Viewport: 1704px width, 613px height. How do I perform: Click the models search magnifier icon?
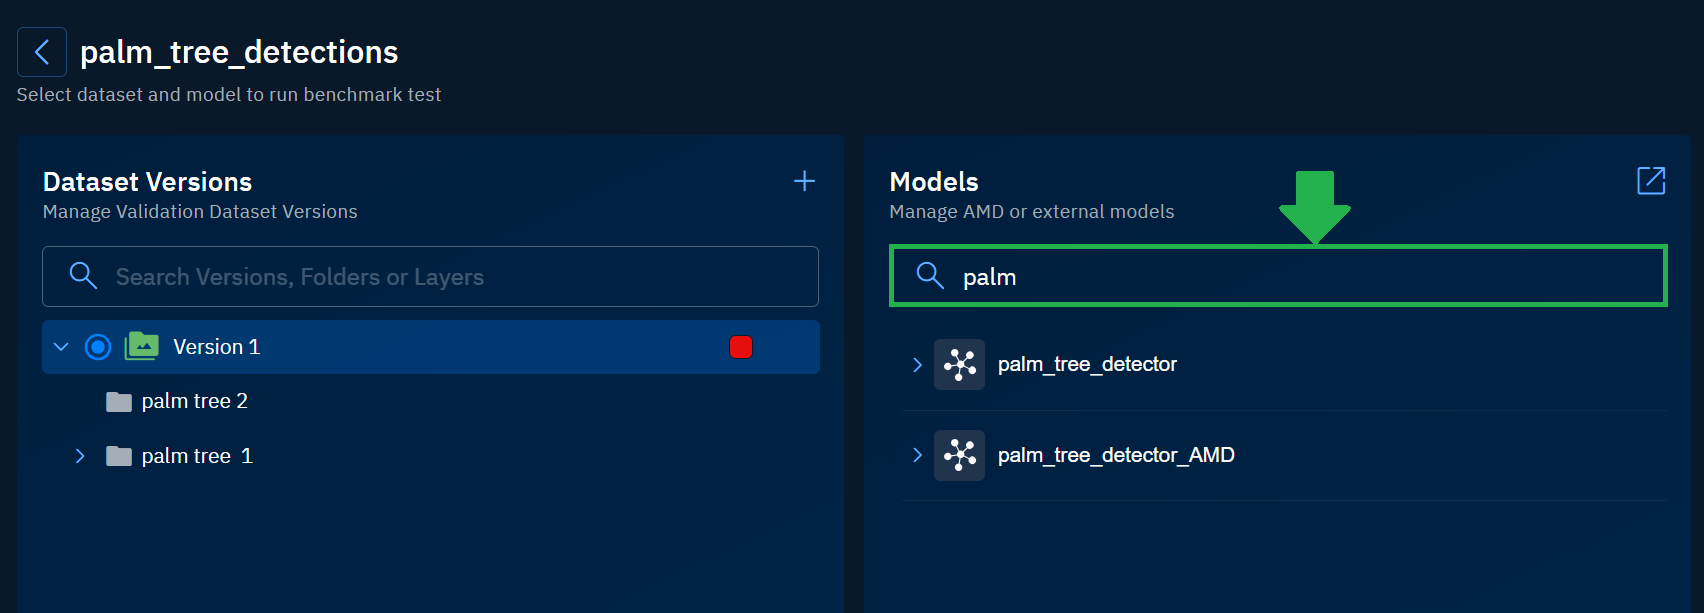pyautogui.click(x=930, y=276)
